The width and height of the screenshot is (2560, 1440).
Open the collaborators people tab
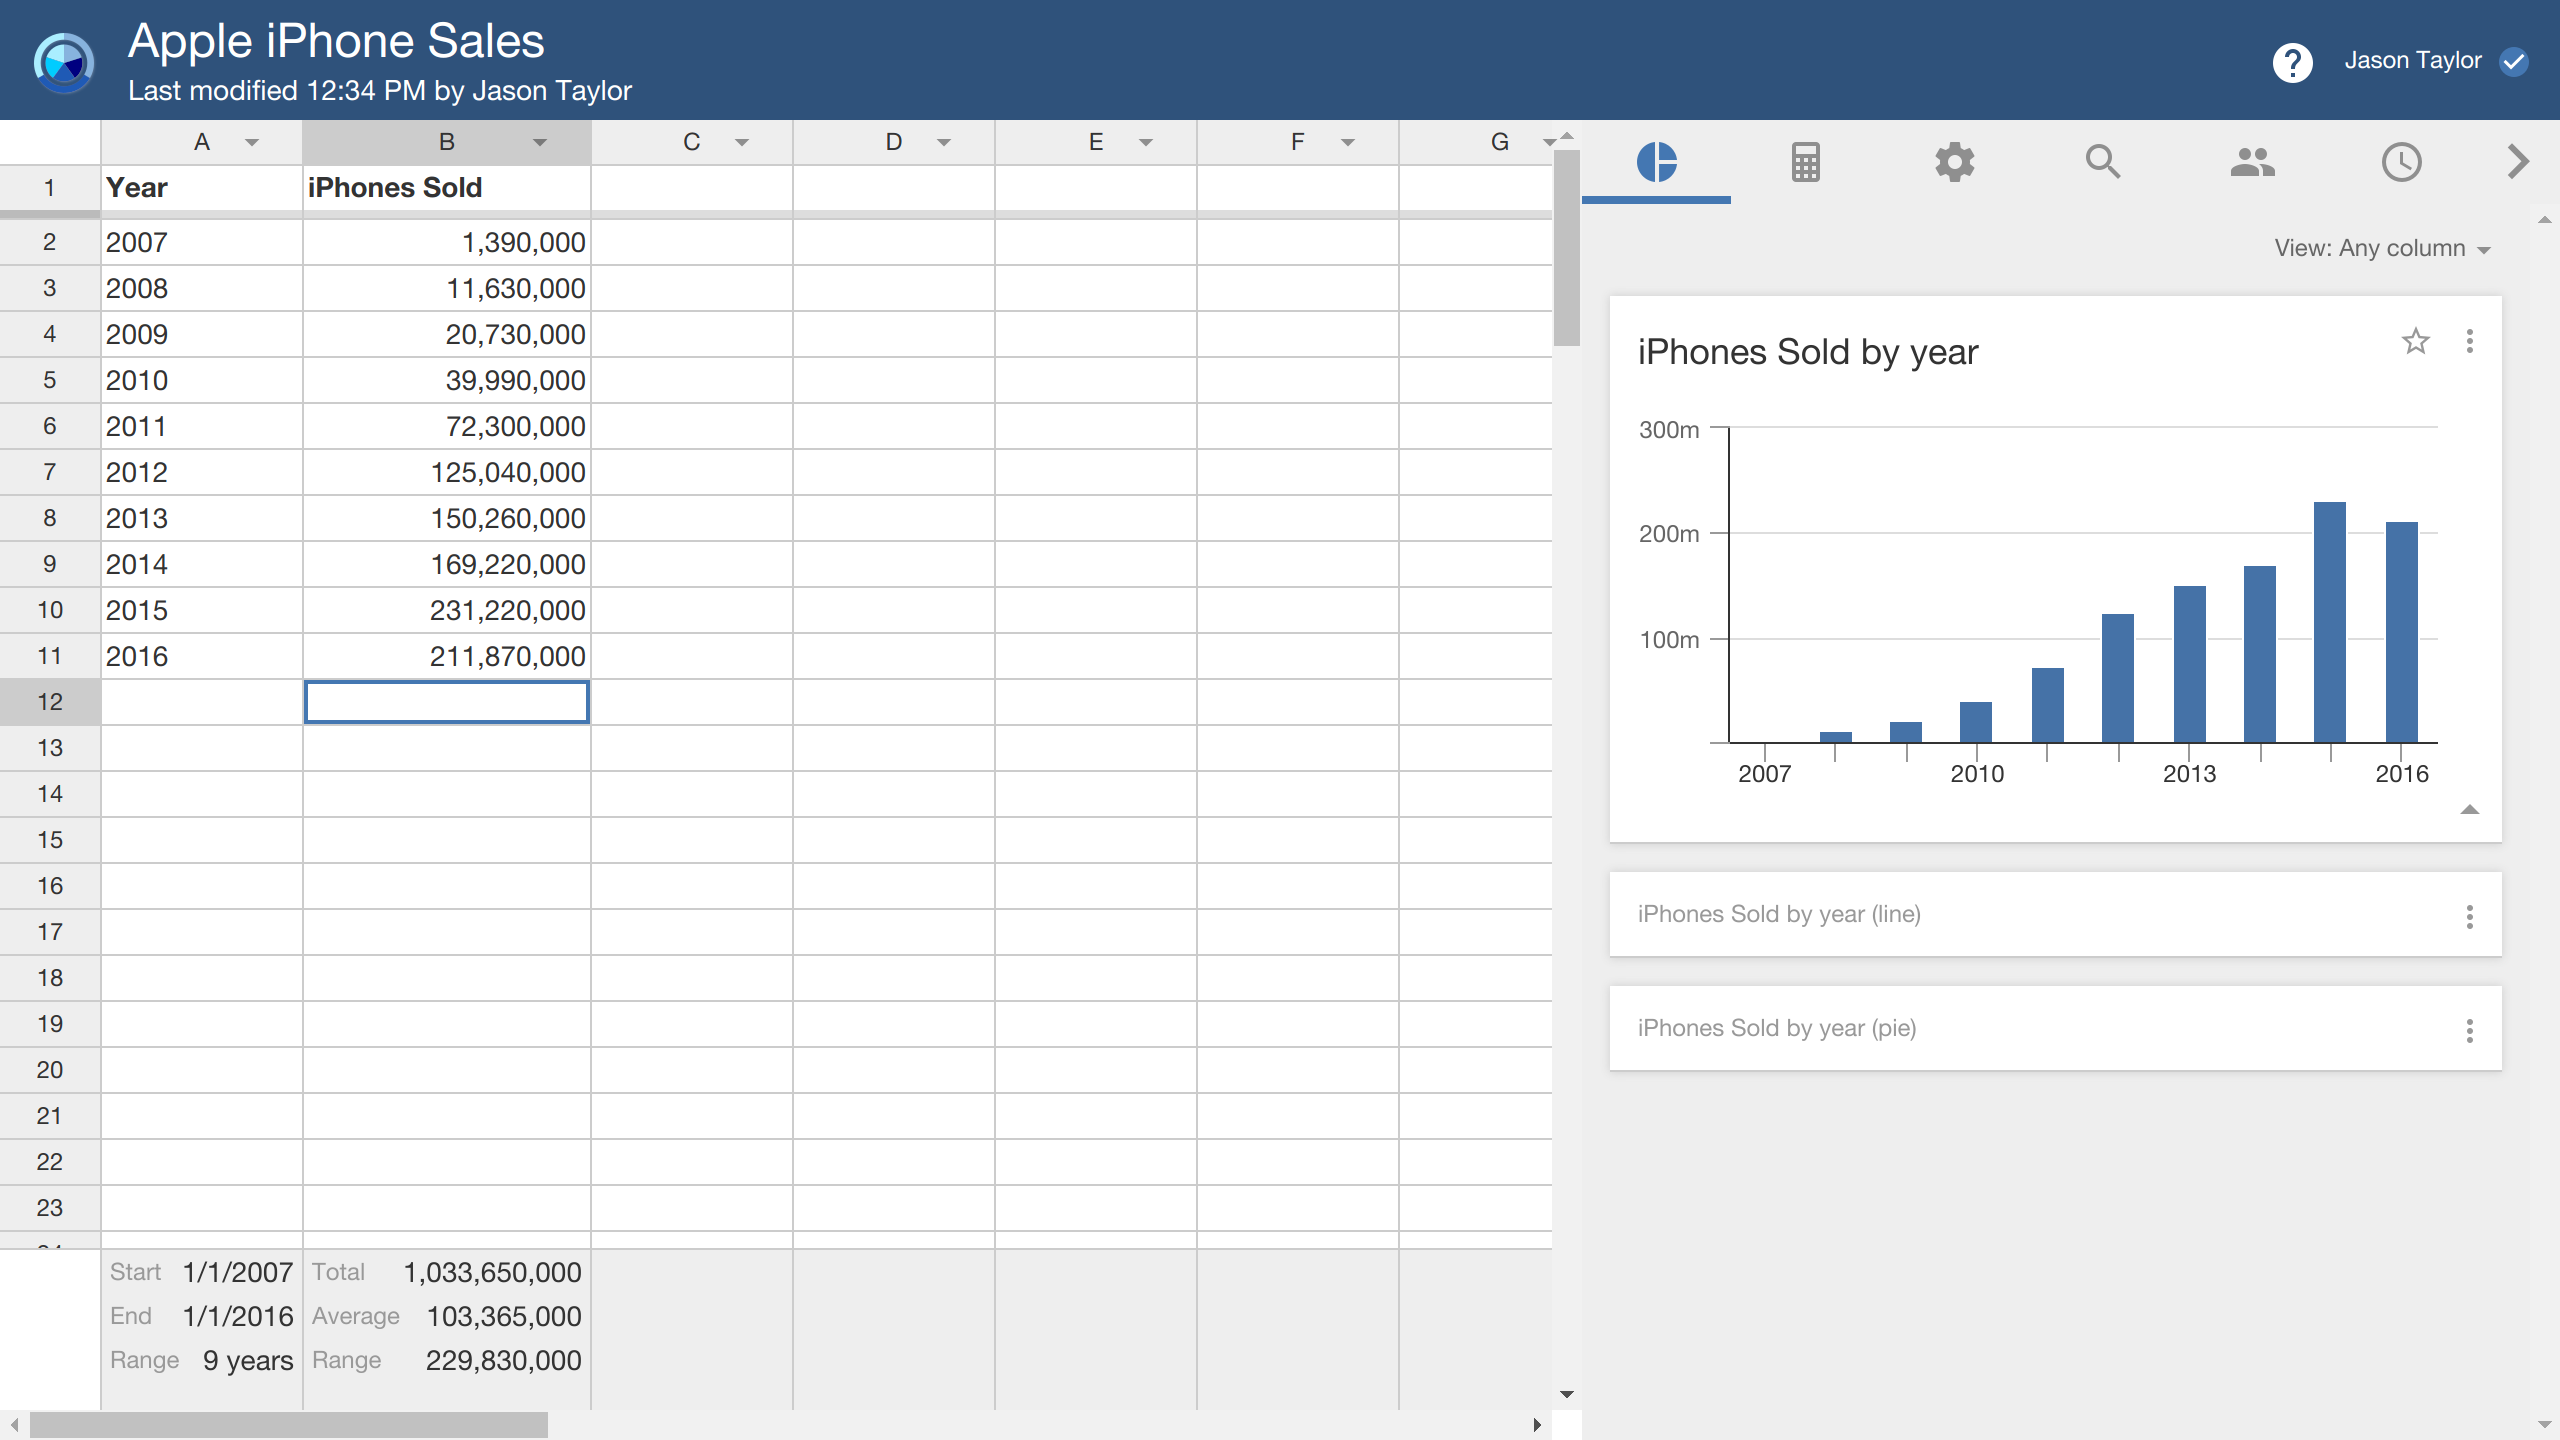(2252, 162)
